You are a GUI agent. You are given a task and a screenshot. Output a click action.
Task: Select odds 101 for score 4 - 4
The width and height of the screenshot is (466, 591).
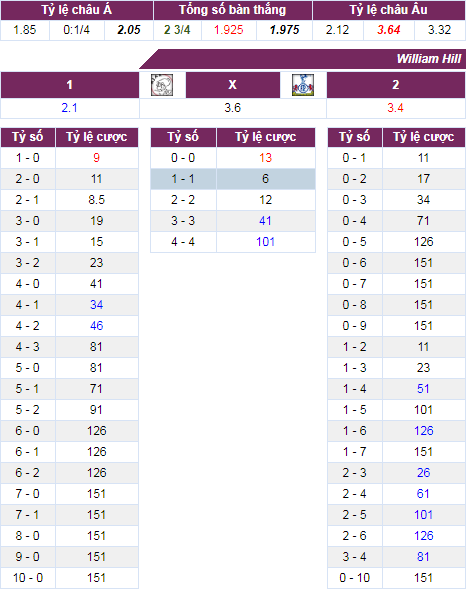coord(265,242)
